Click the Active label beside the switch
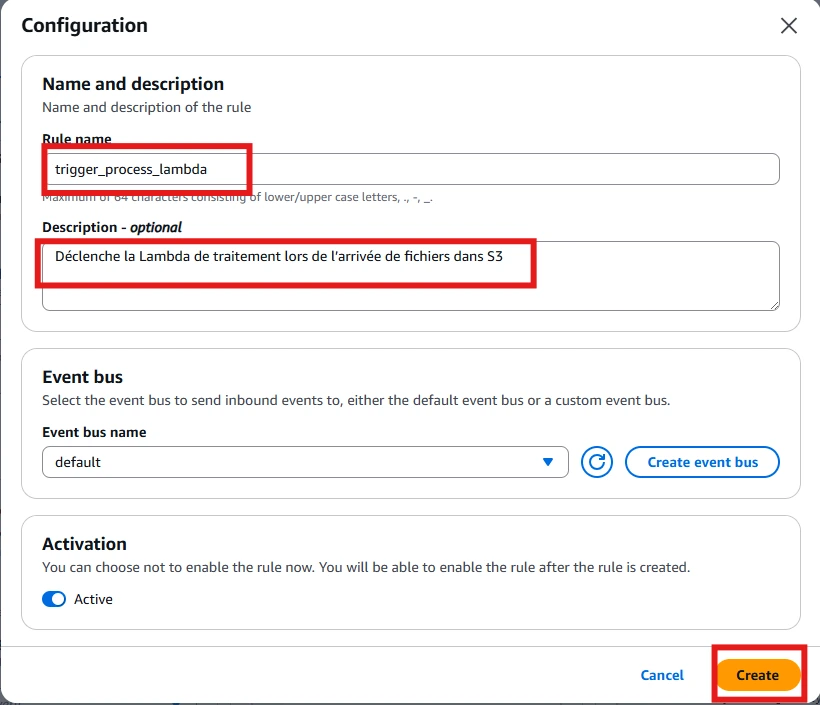 (93, 599)
